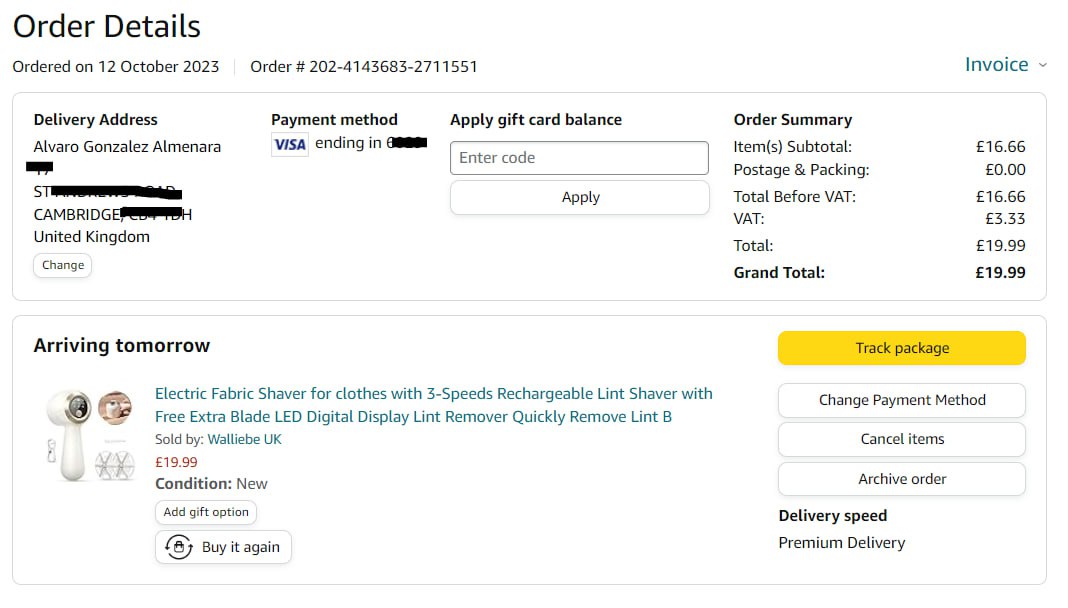Focus the gift card Enter code field
The image size is (1068, 608).
(579, 158)
